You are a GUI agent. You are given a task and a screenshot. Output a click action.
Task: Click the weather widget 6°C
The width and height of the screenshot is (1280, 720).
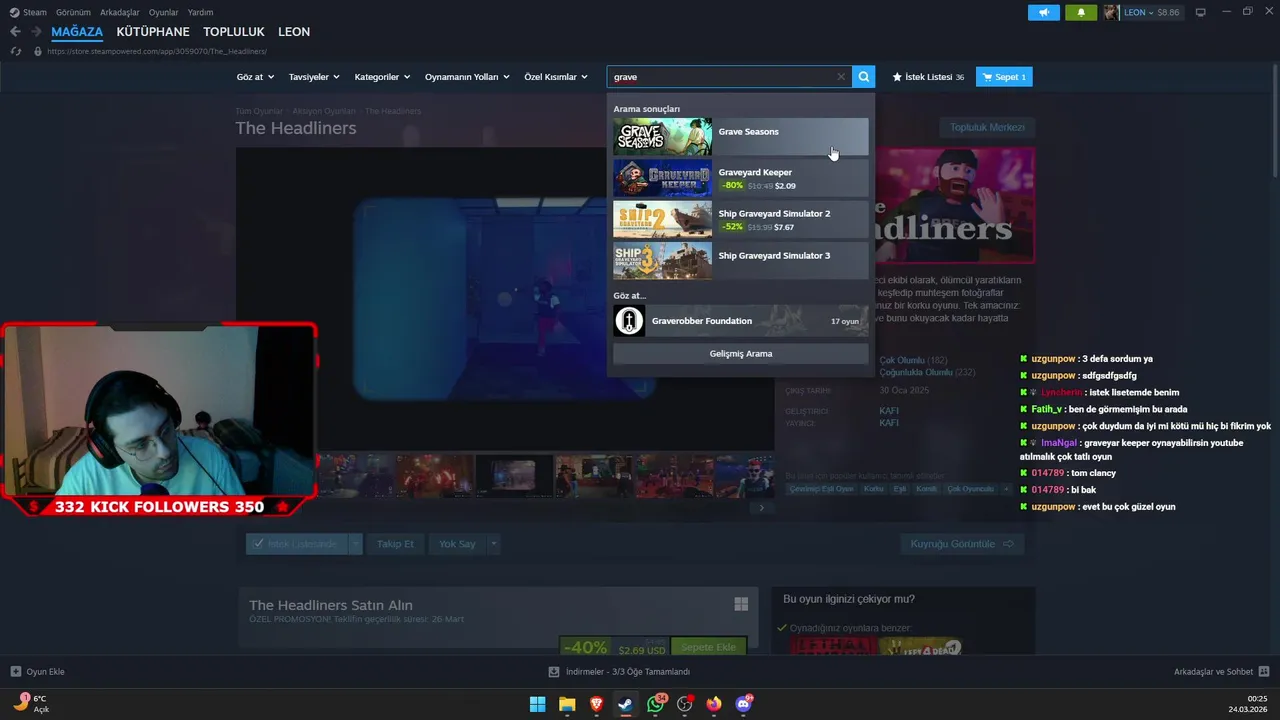pos(30,703)
